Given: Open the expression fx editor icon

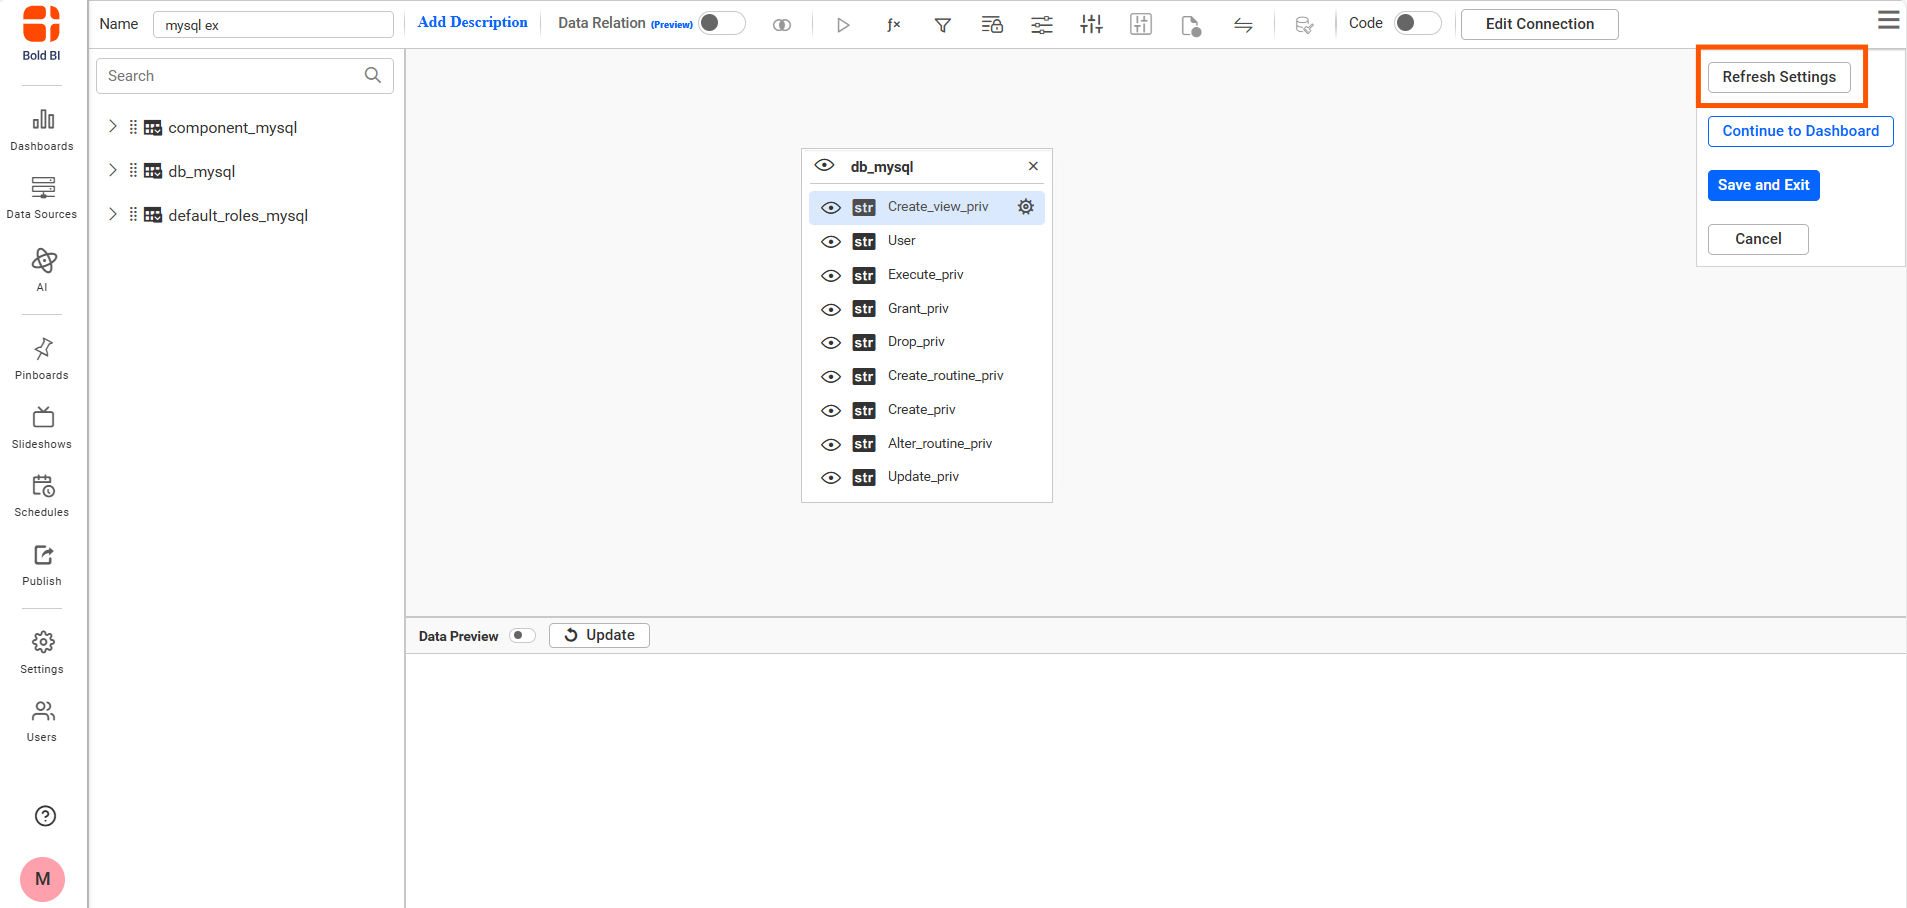Looking at the screenshot, I should (x=893, y=25).
